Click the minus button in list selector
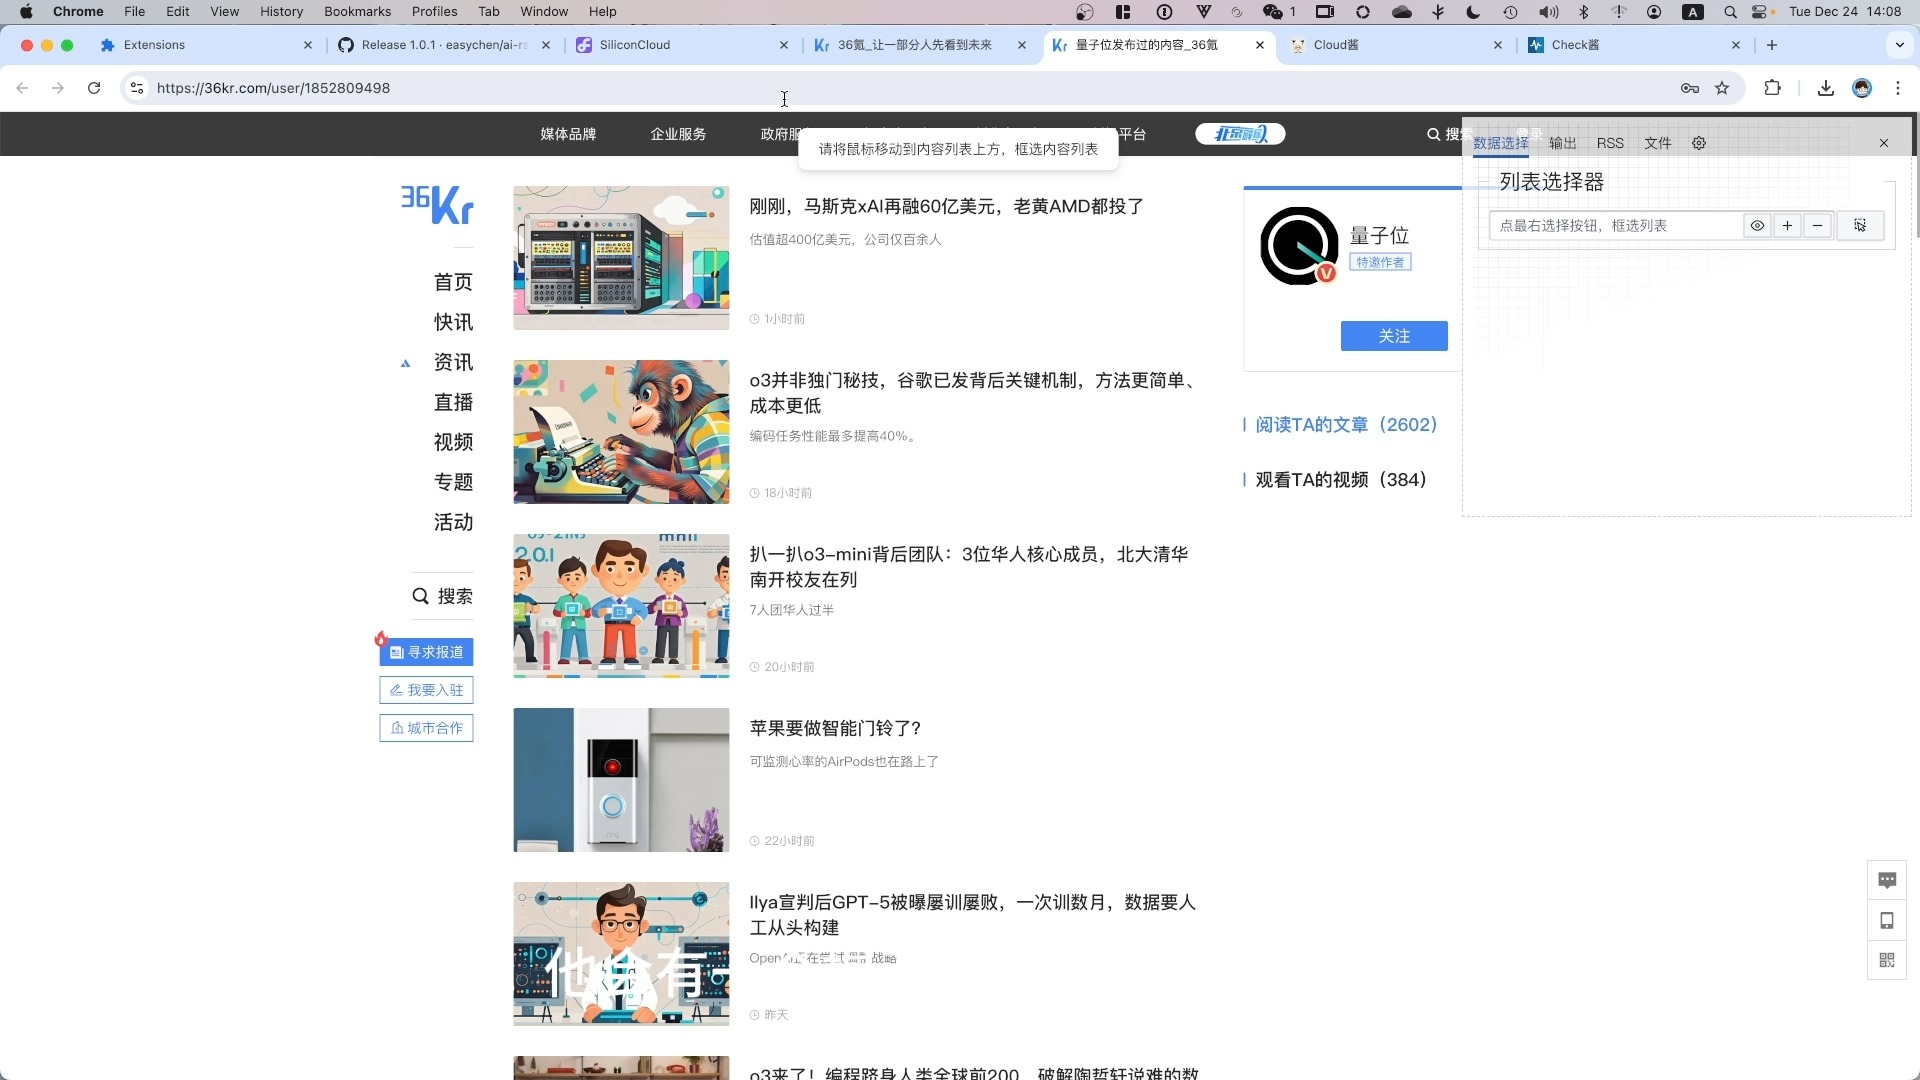Image resolution: width=1920 pixels, height=1080 pixels. click(1817, 226)
